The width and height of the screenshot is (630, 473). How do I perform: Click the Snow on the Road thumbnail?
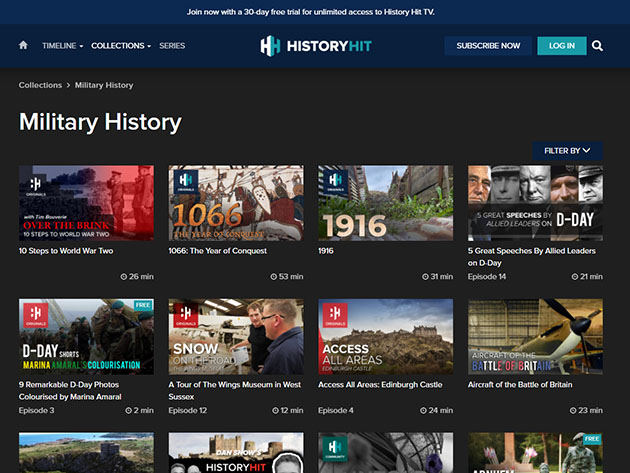click(x=236, y=336)
